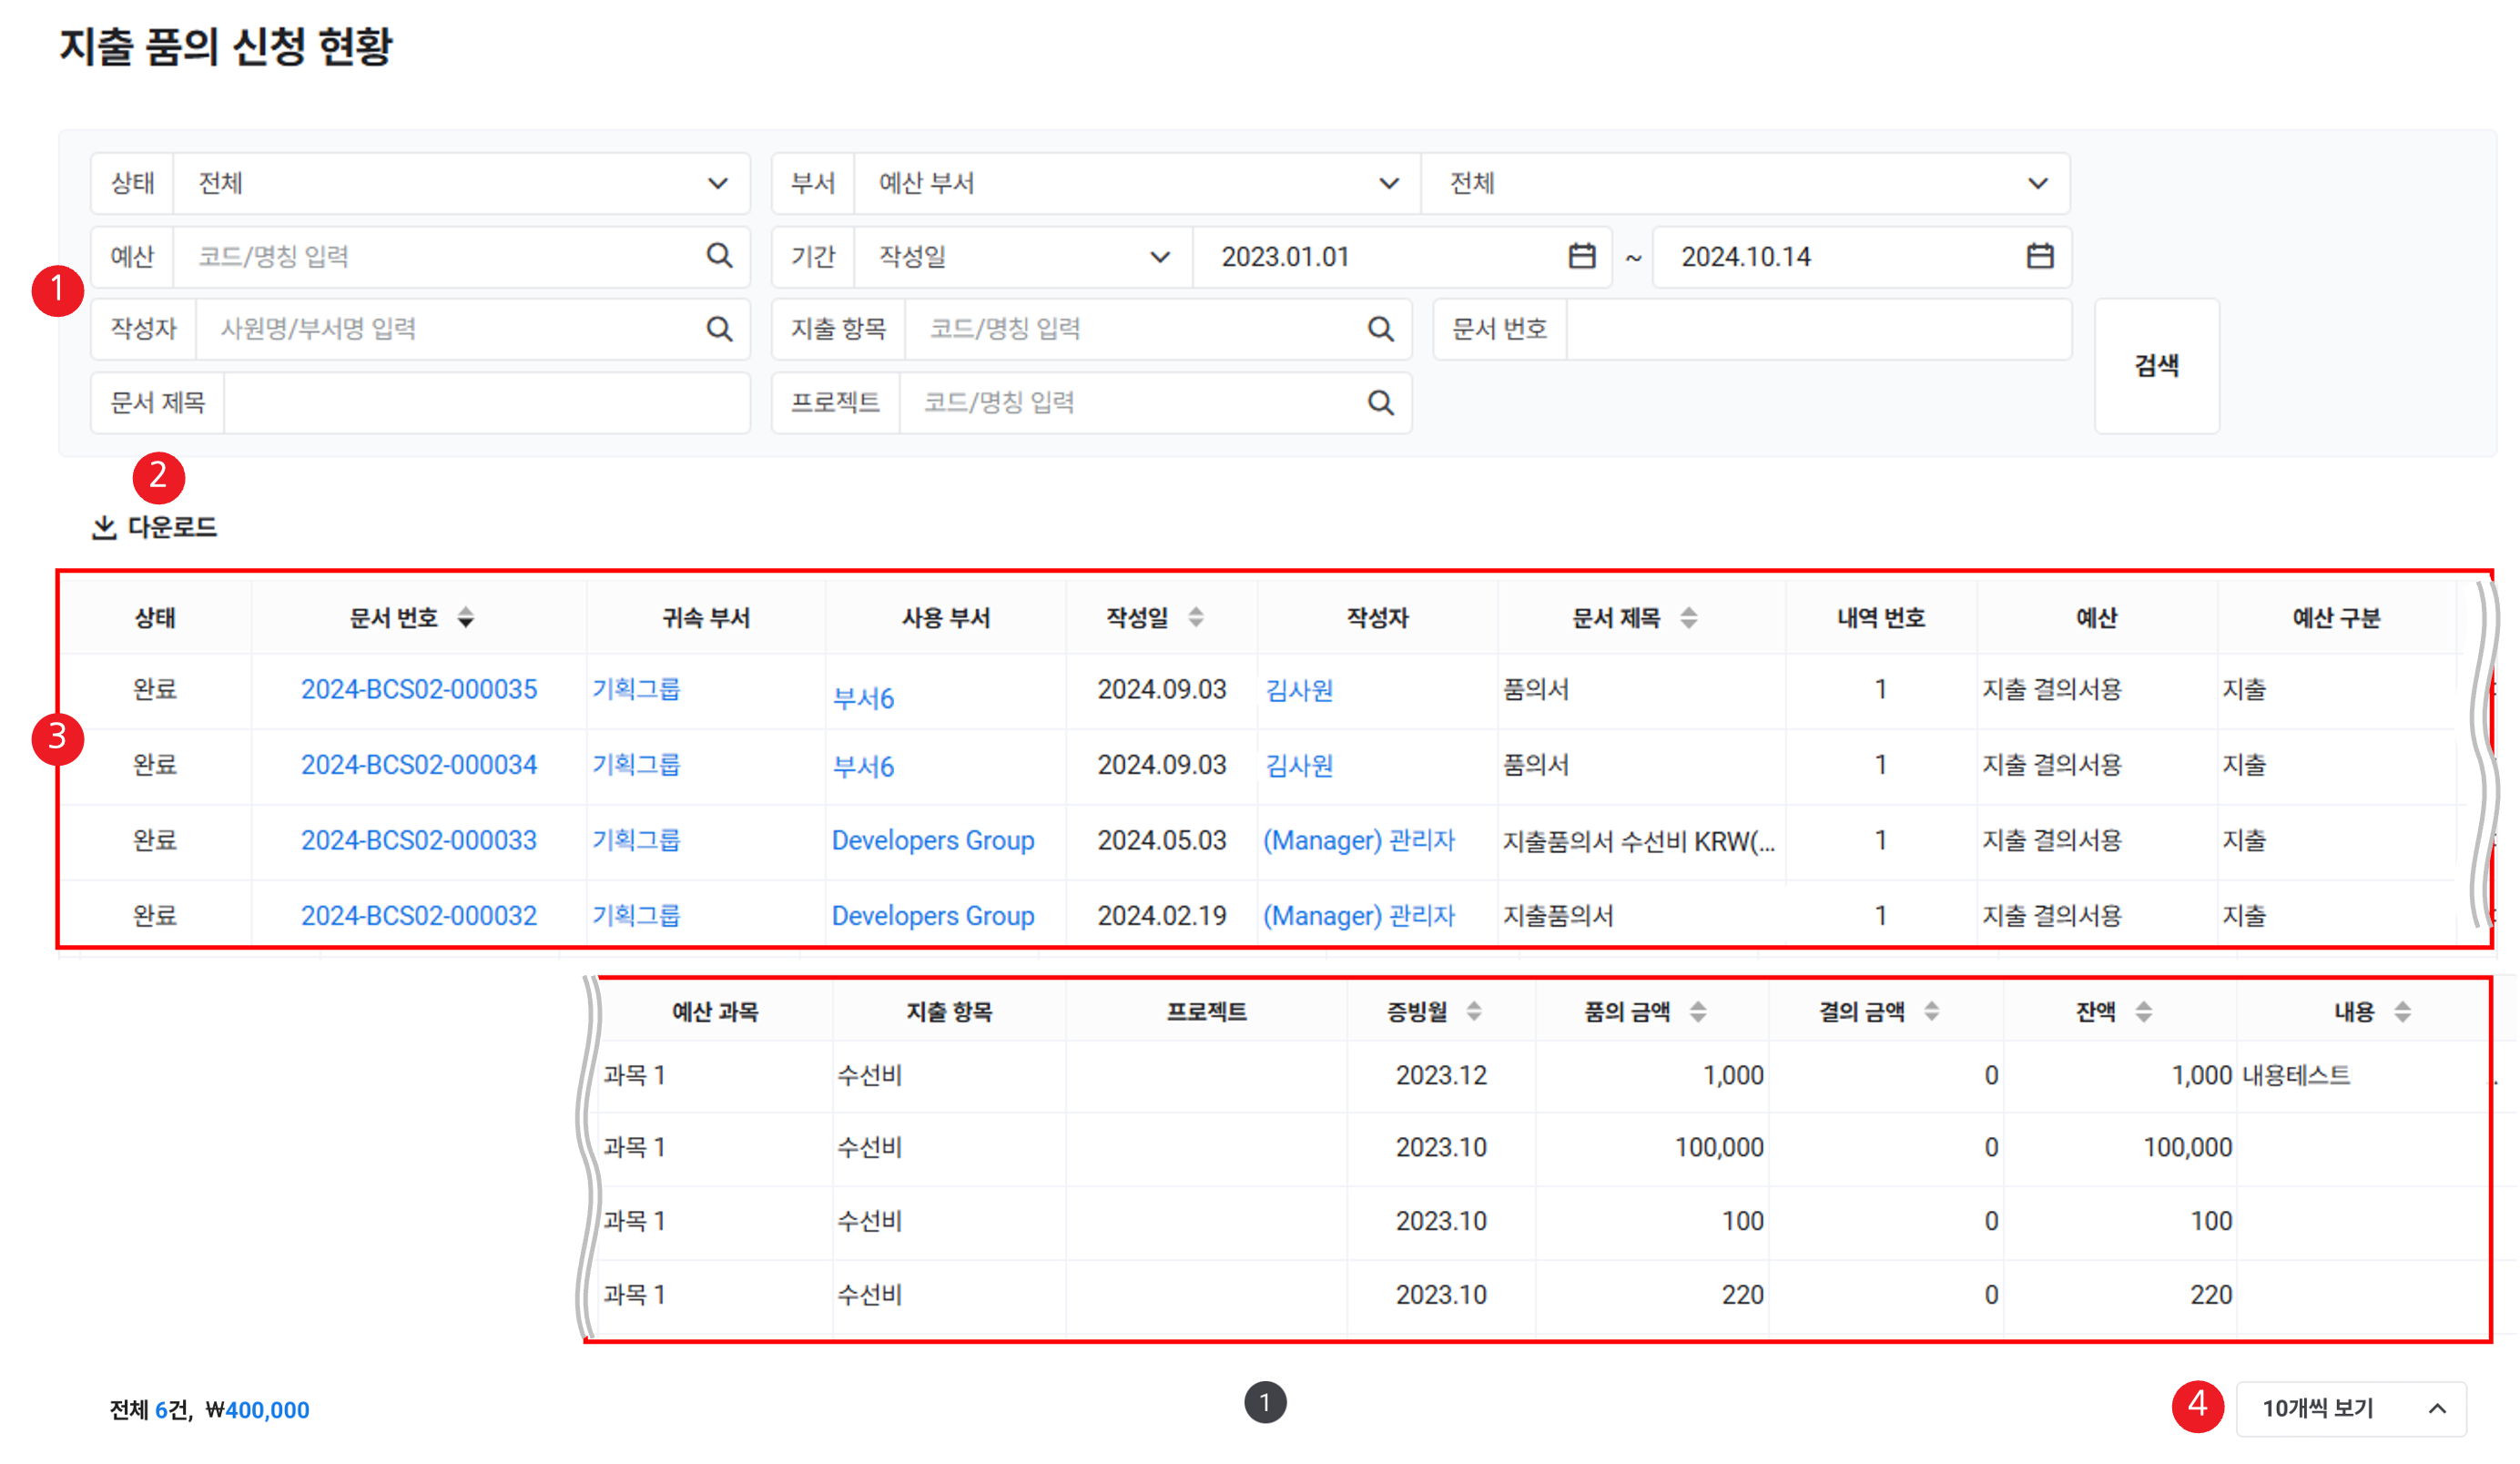Open the 작성일 period type dropdown
This screenshot has width=2520, height=1464.
coord(1159,257)
